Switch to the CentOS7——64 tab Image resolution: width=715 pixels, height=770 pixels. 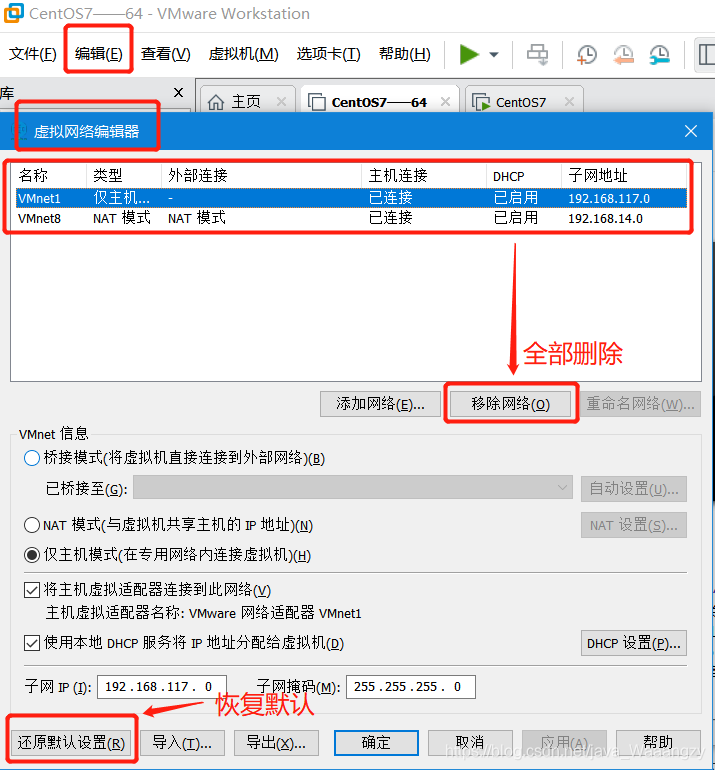380,100
